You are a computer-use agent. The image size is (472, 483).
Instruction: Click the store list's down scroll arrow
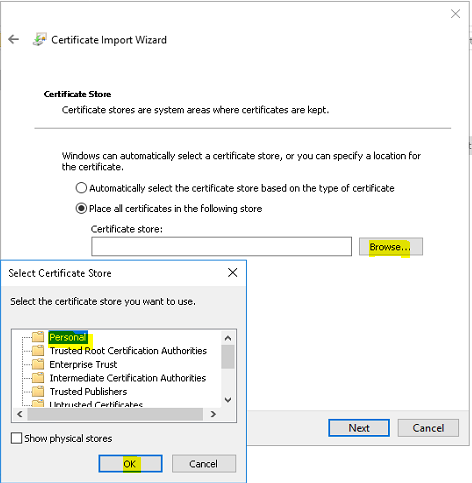[x=228, y=400]
